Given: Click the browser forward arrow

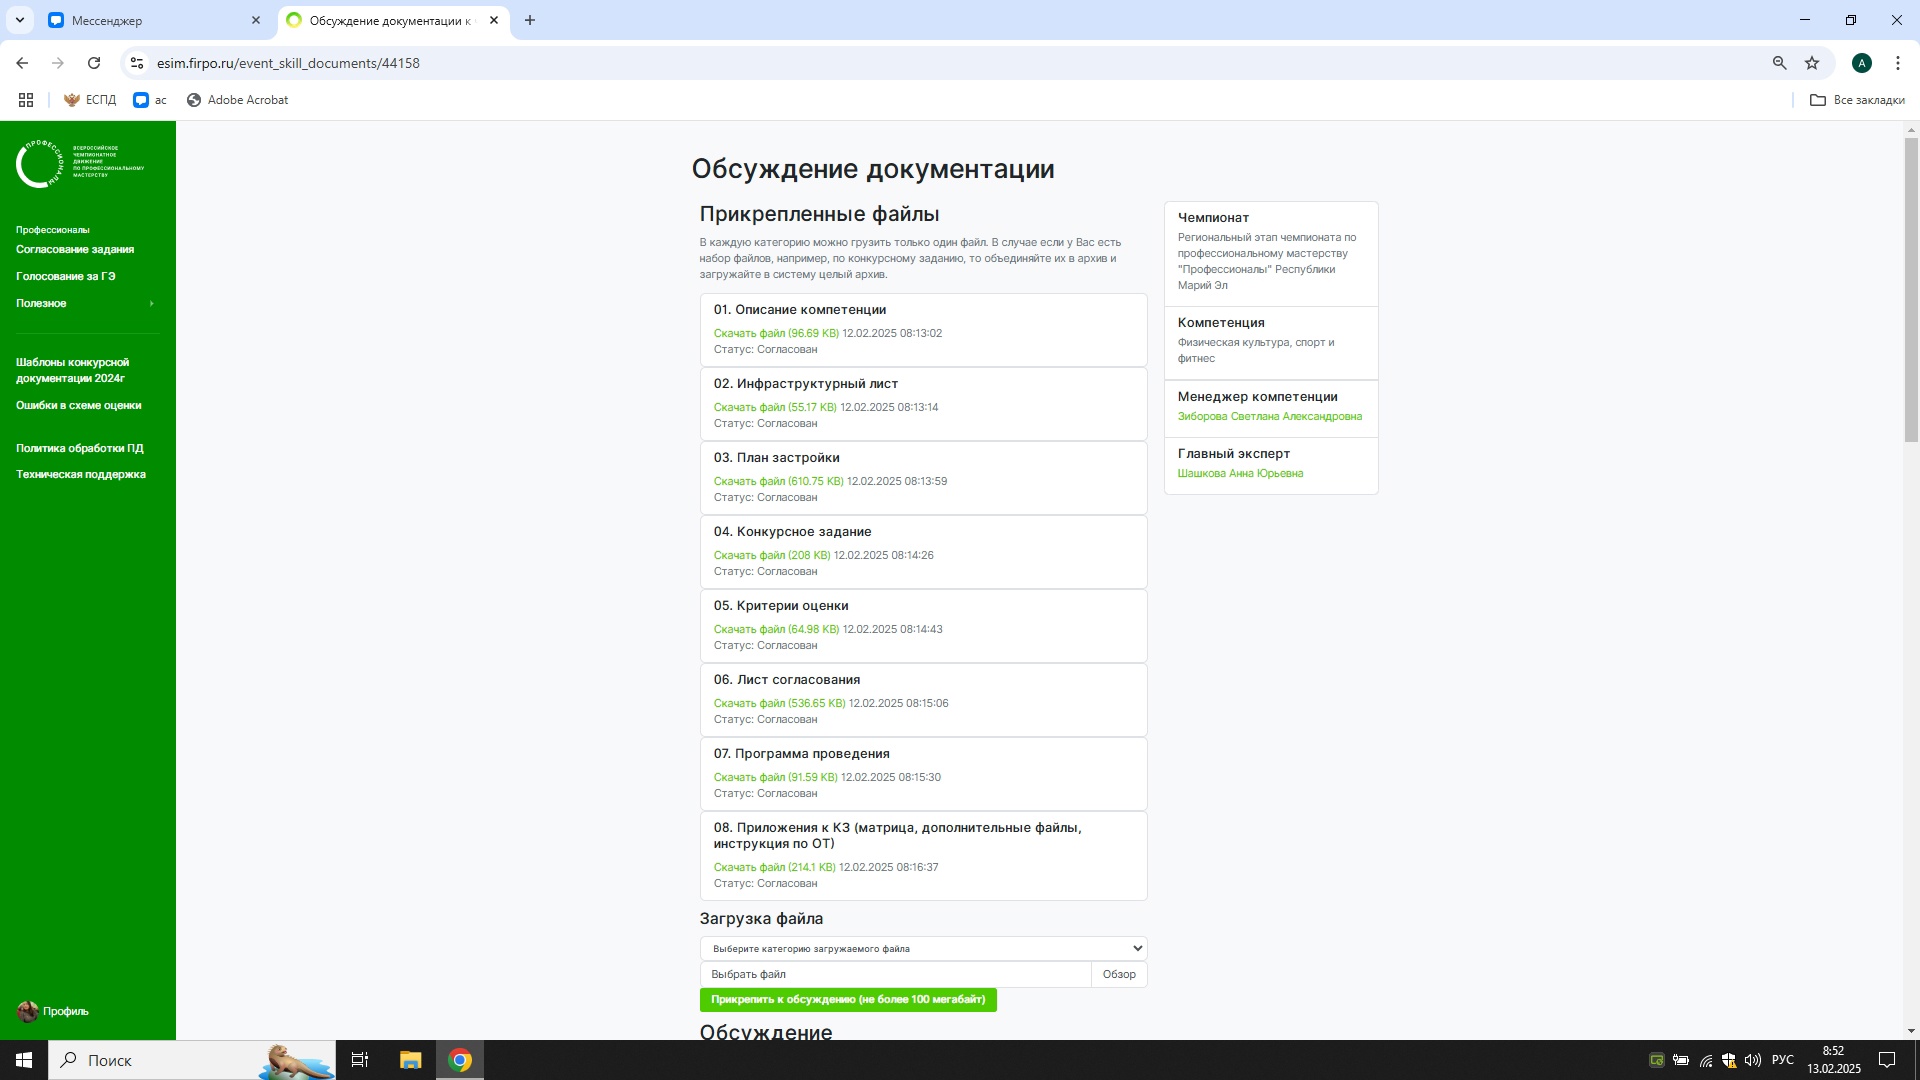Looking at the screenshot, I should 58,63.
